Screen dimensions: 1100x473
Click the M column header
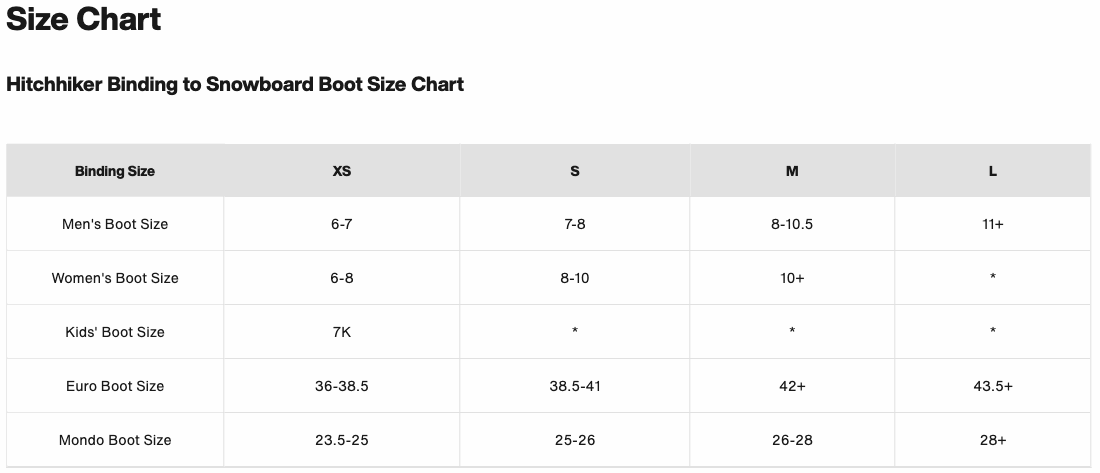point(792,171)
